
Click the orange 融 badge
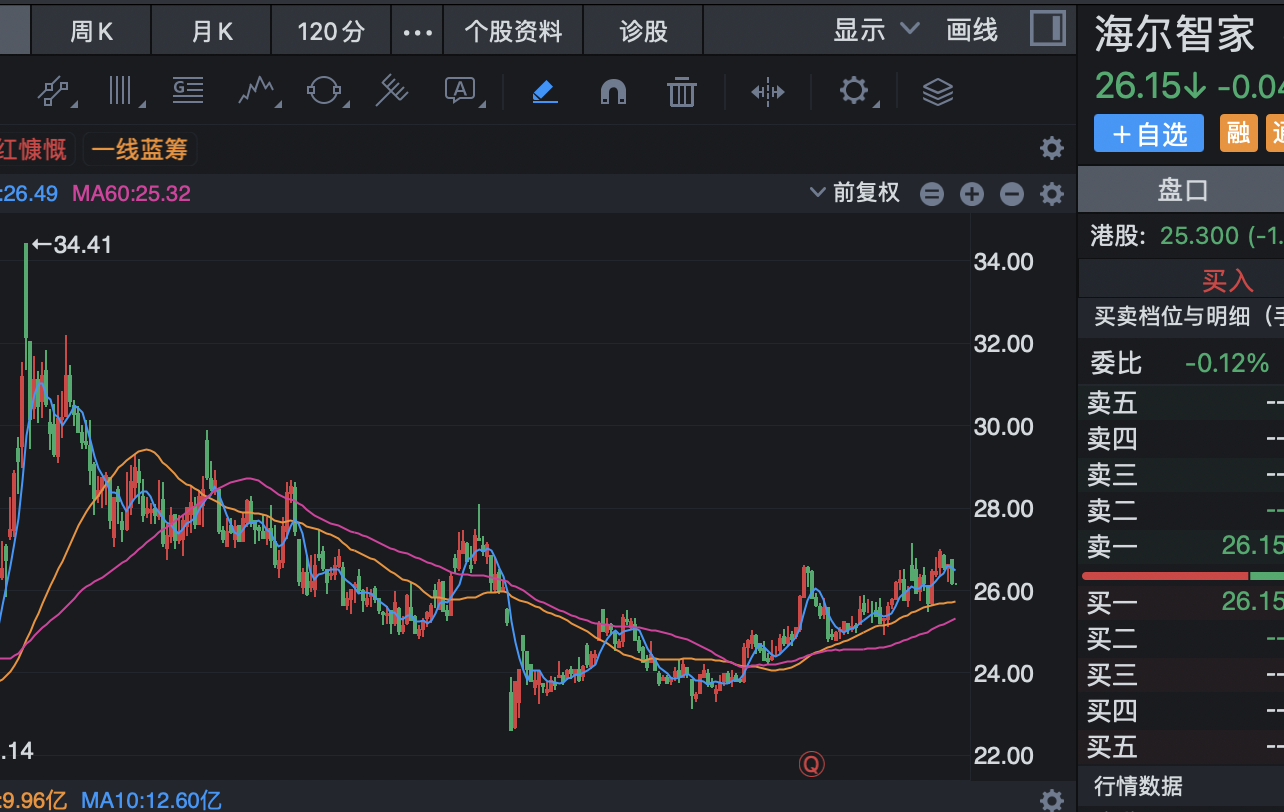tap(1238, 132)
